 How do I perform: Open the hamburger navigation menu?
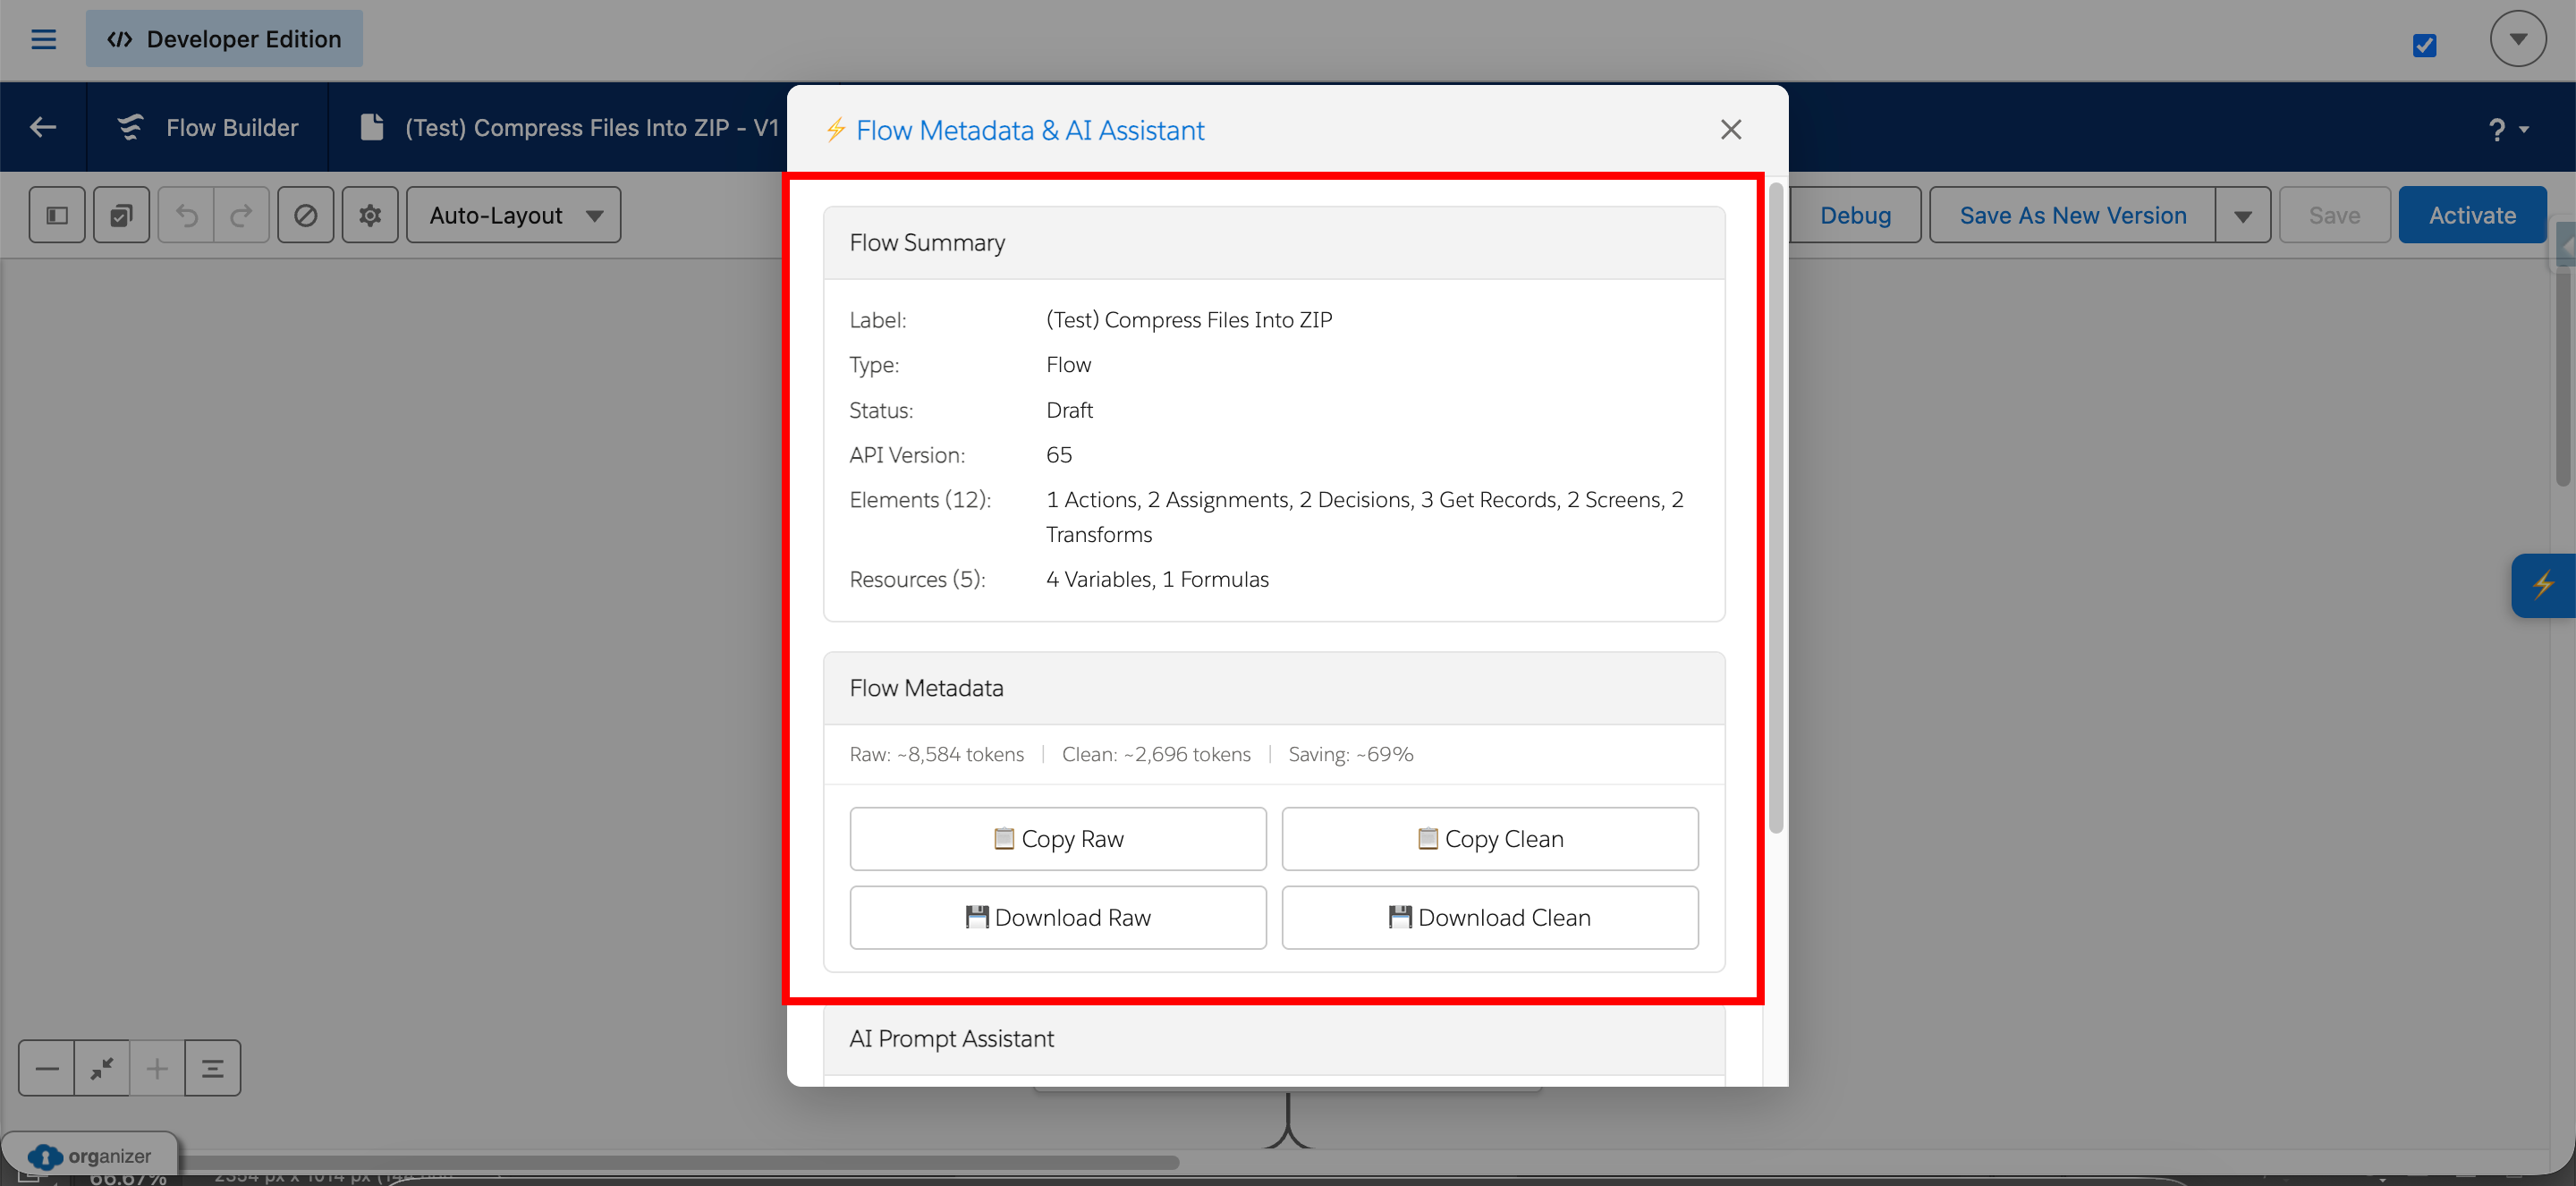[43, 39]
